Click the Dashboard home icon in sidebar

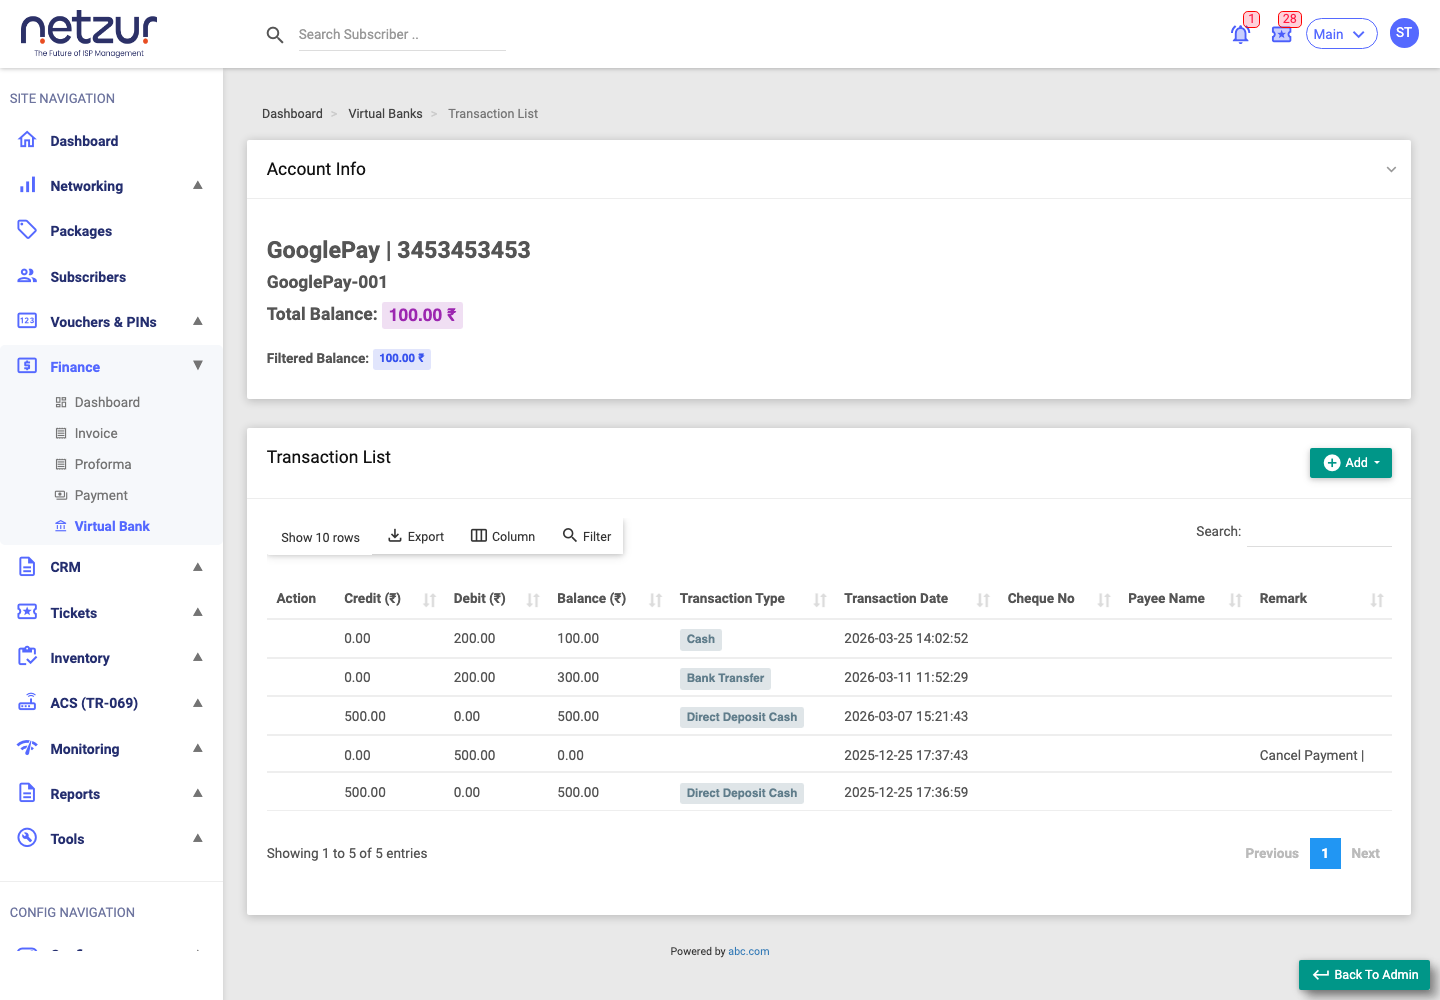click(x=28, y=140)
